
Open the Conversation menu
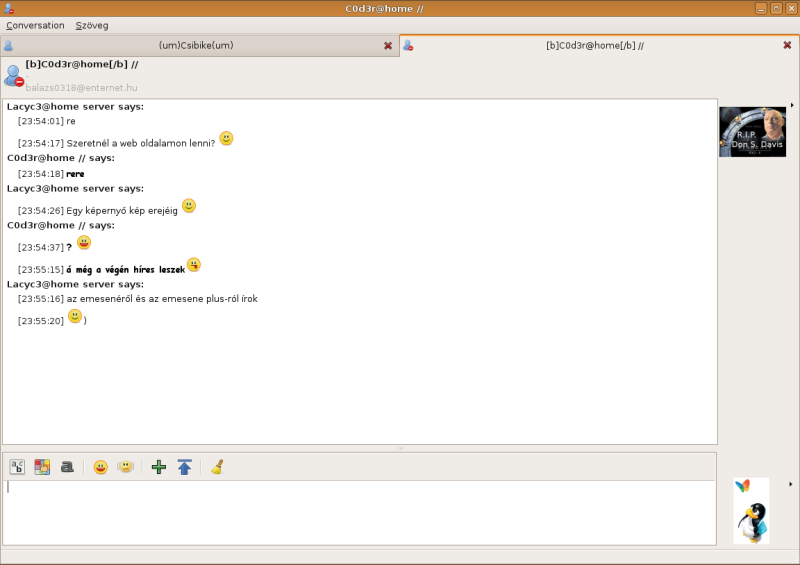point(35,26)
